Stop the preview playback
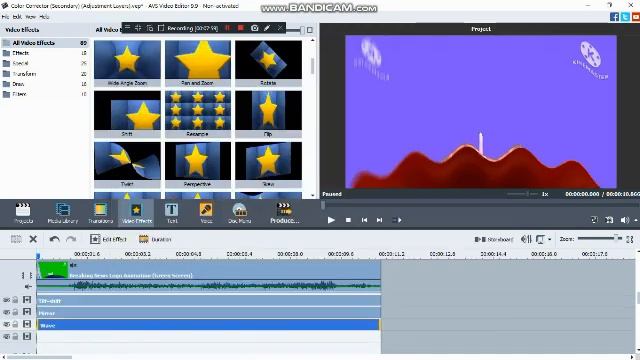The image size is (640, 360). (348, 220)
